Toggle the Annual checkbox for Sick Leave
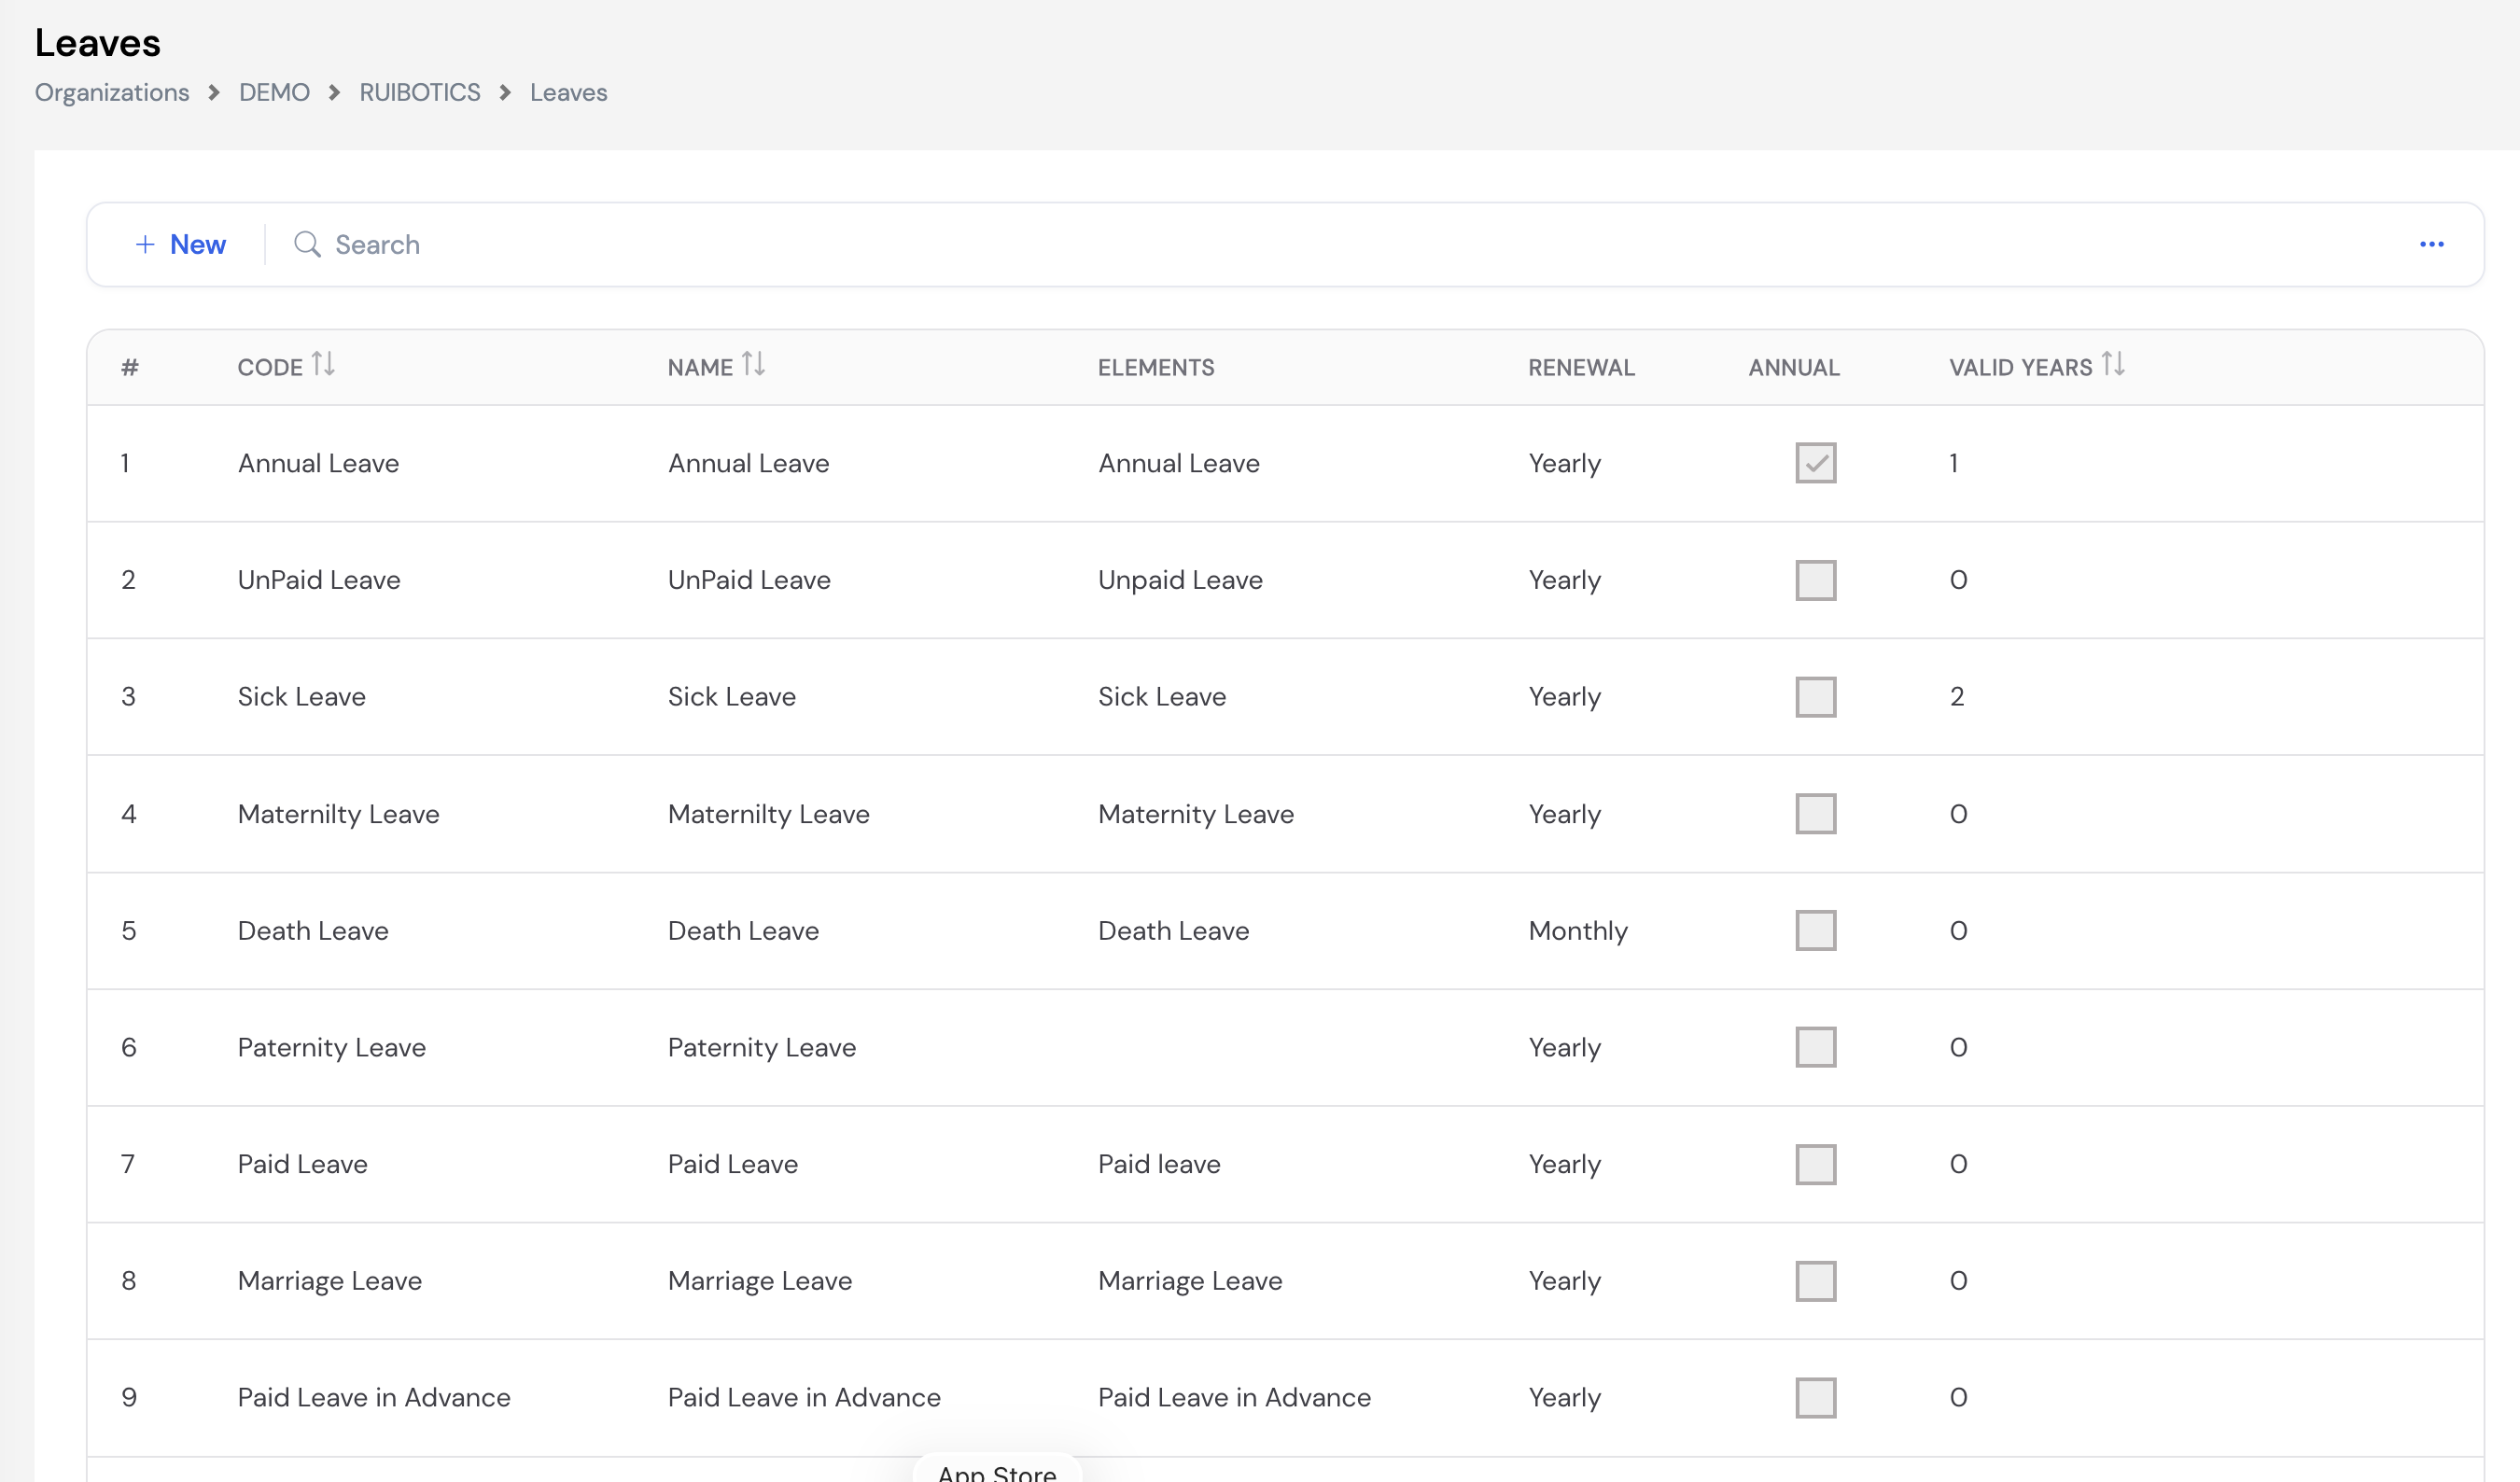 point(1815,697)
